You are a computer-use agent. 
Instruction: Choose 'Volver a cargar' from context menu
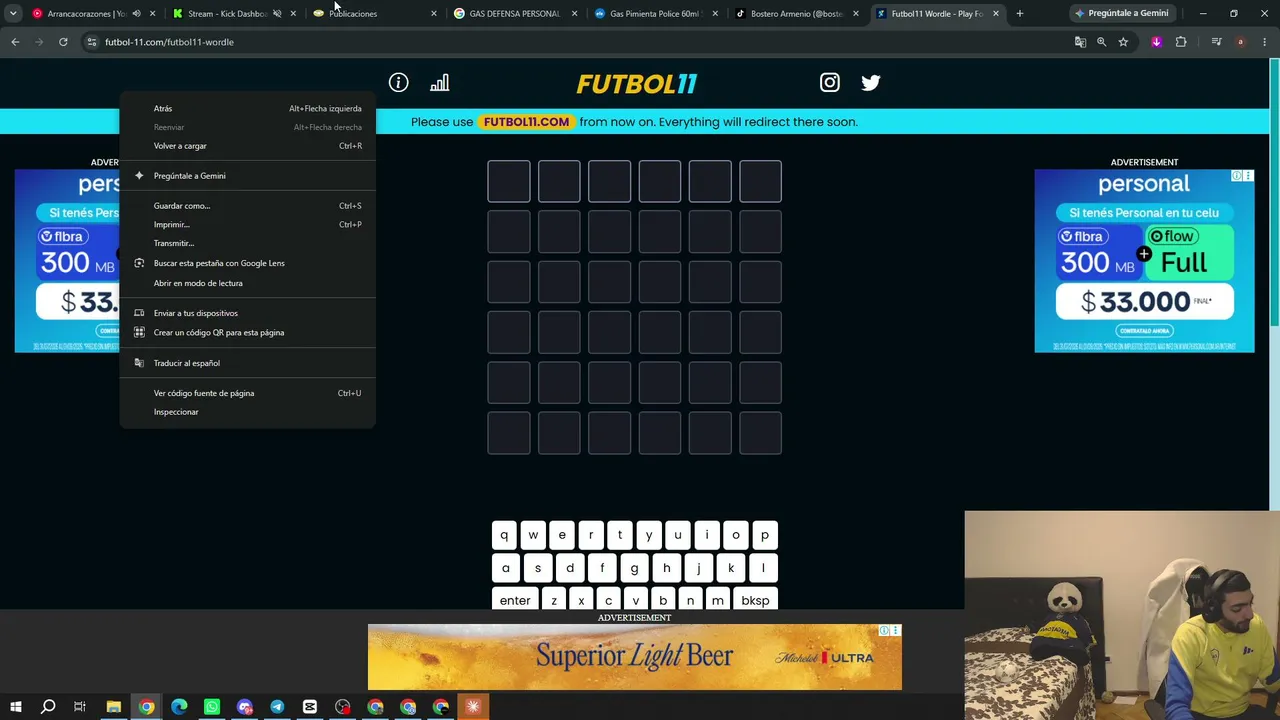[x=248, y=146]
